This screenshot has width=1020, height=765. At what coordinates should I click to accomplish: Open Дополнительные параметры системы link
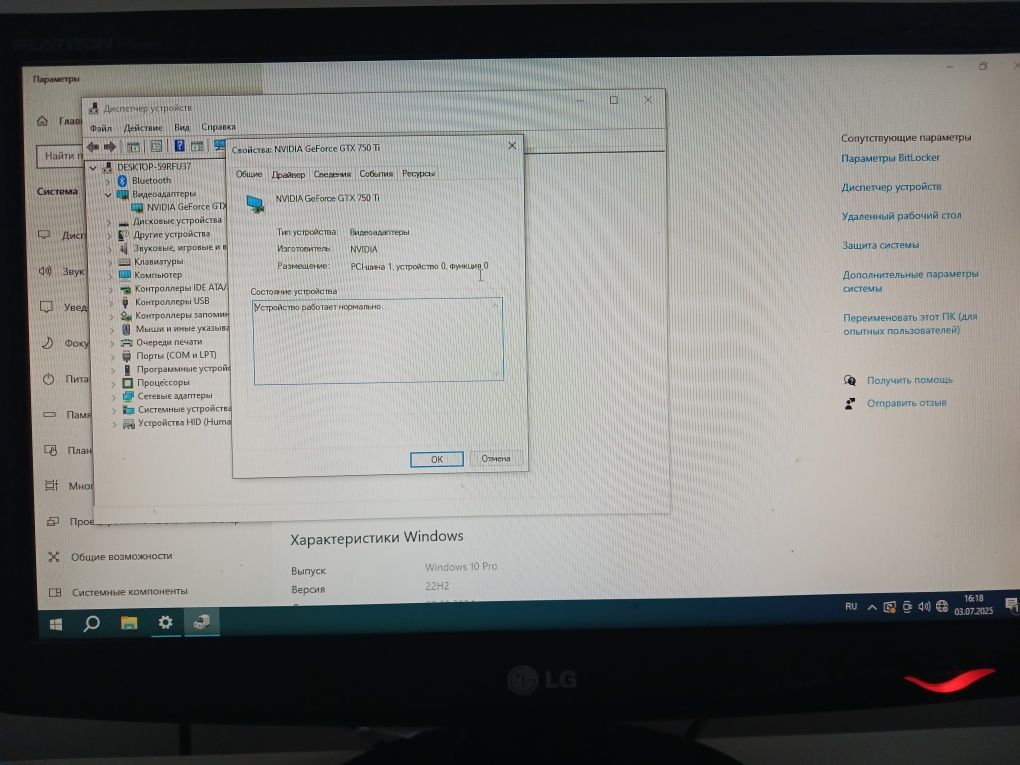tap(910, 281)
